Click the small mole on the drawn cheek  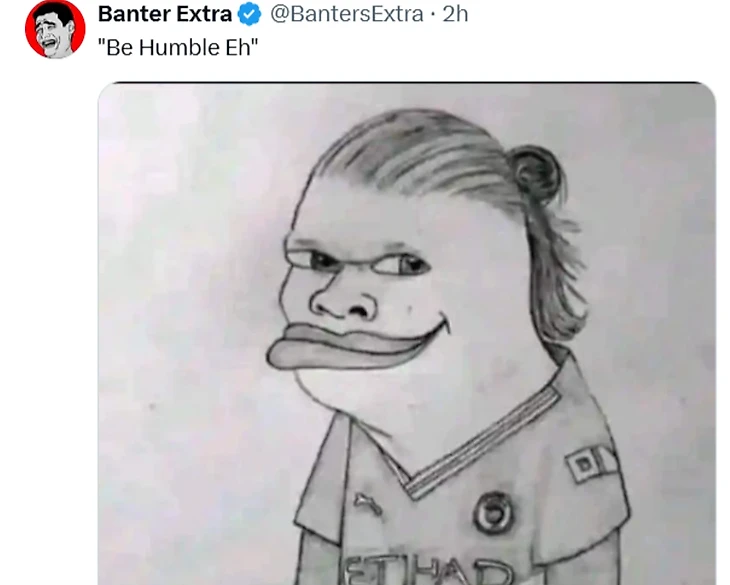pos(411,308)
